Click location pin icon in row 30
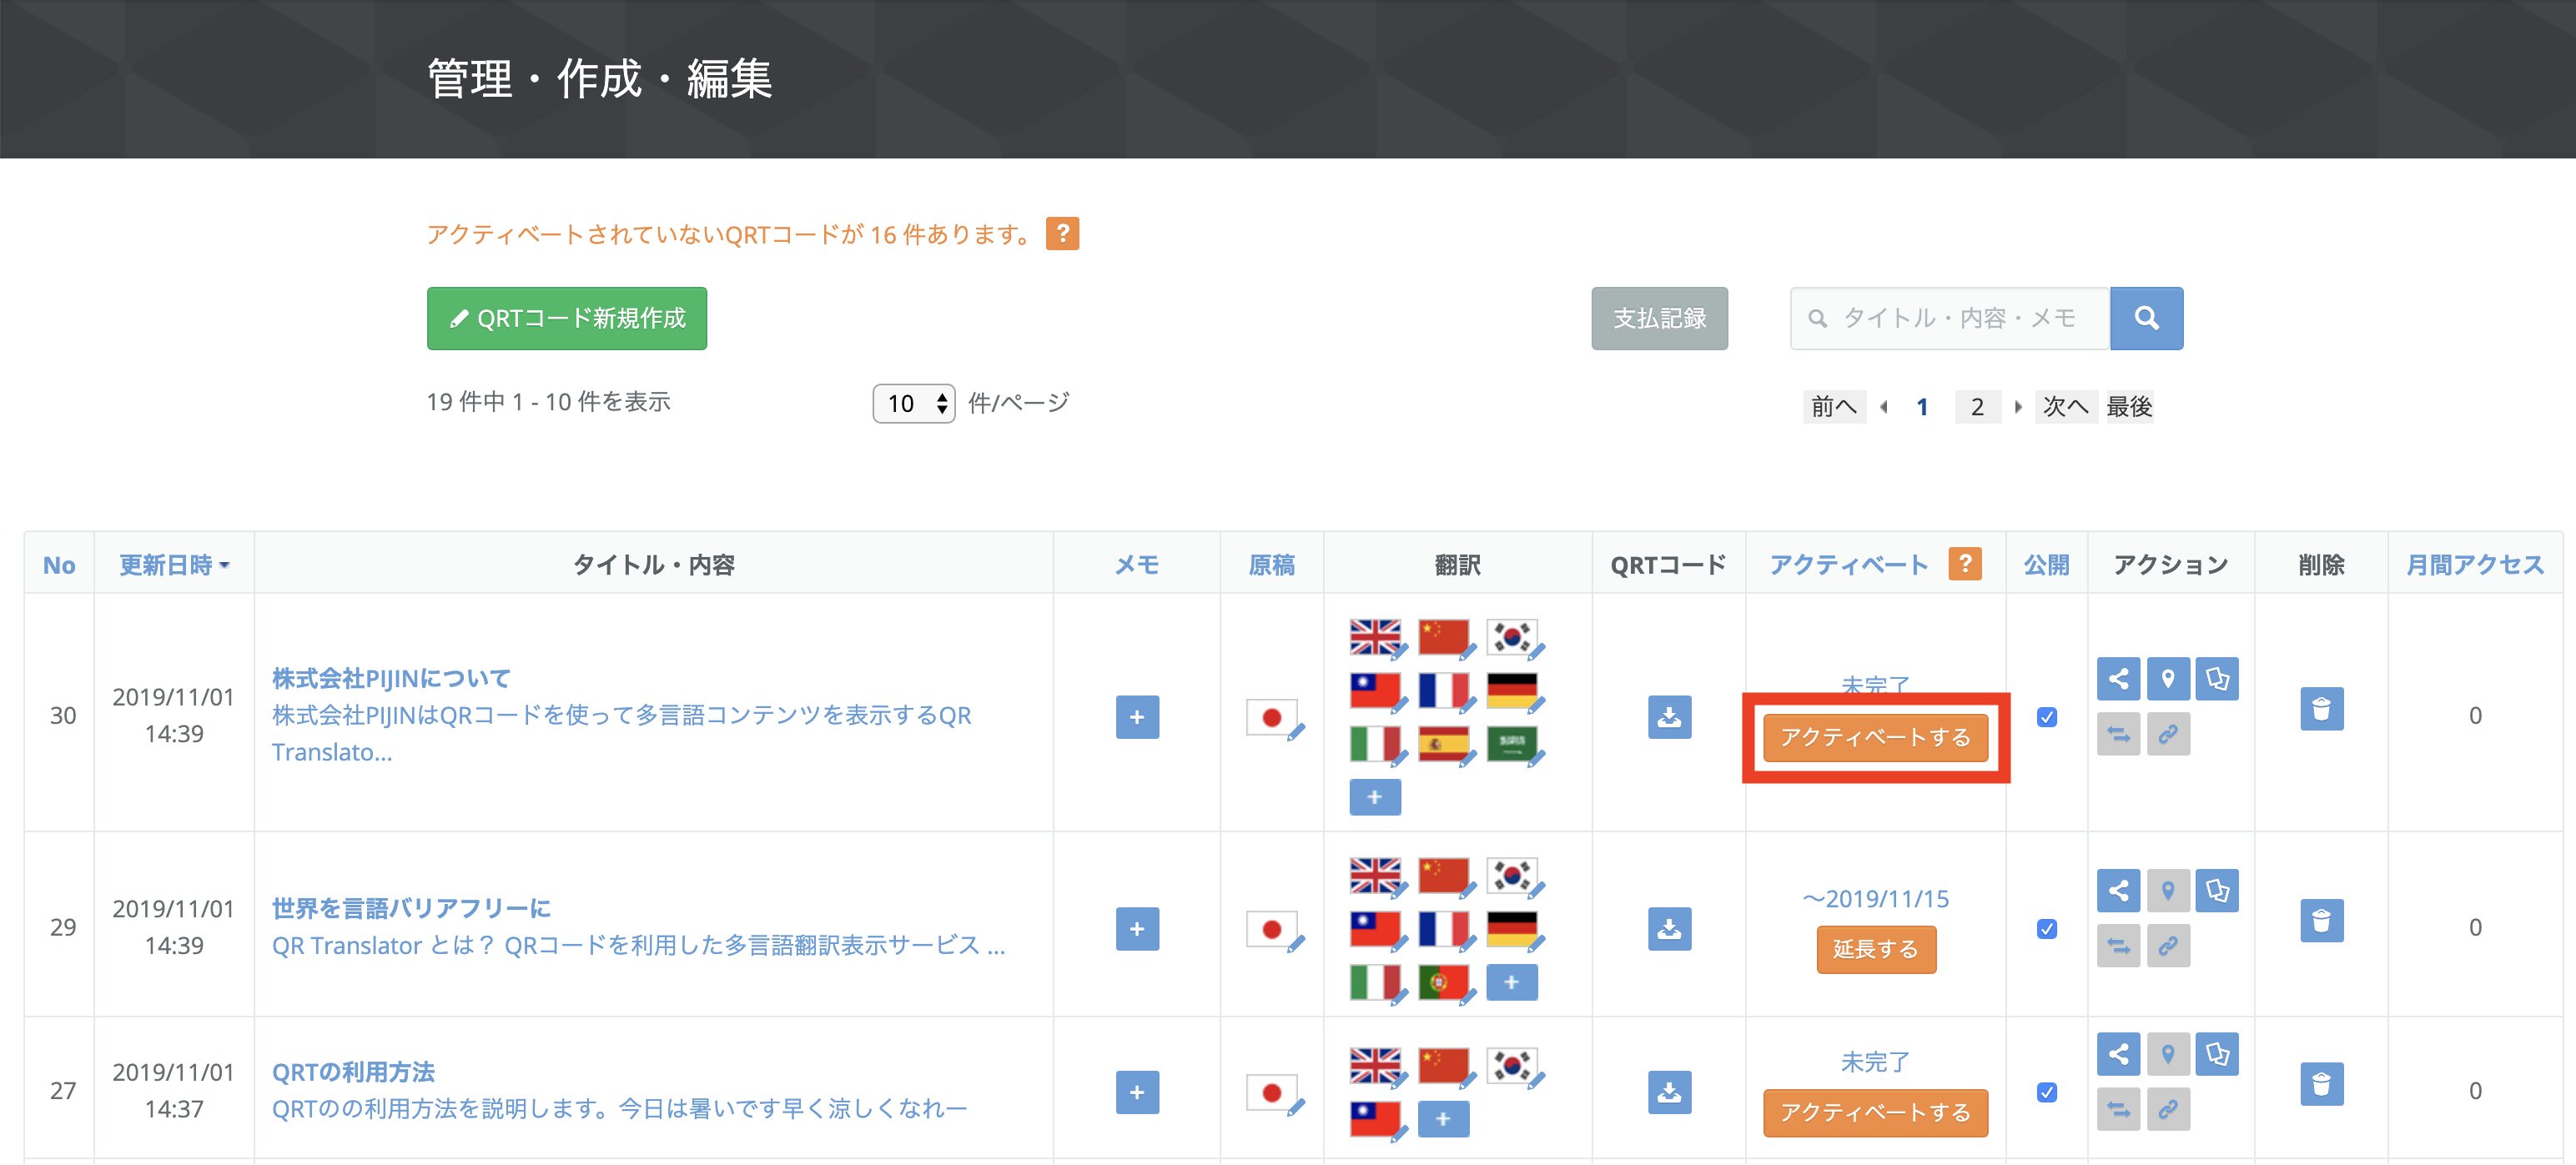 pos(2167,679)
